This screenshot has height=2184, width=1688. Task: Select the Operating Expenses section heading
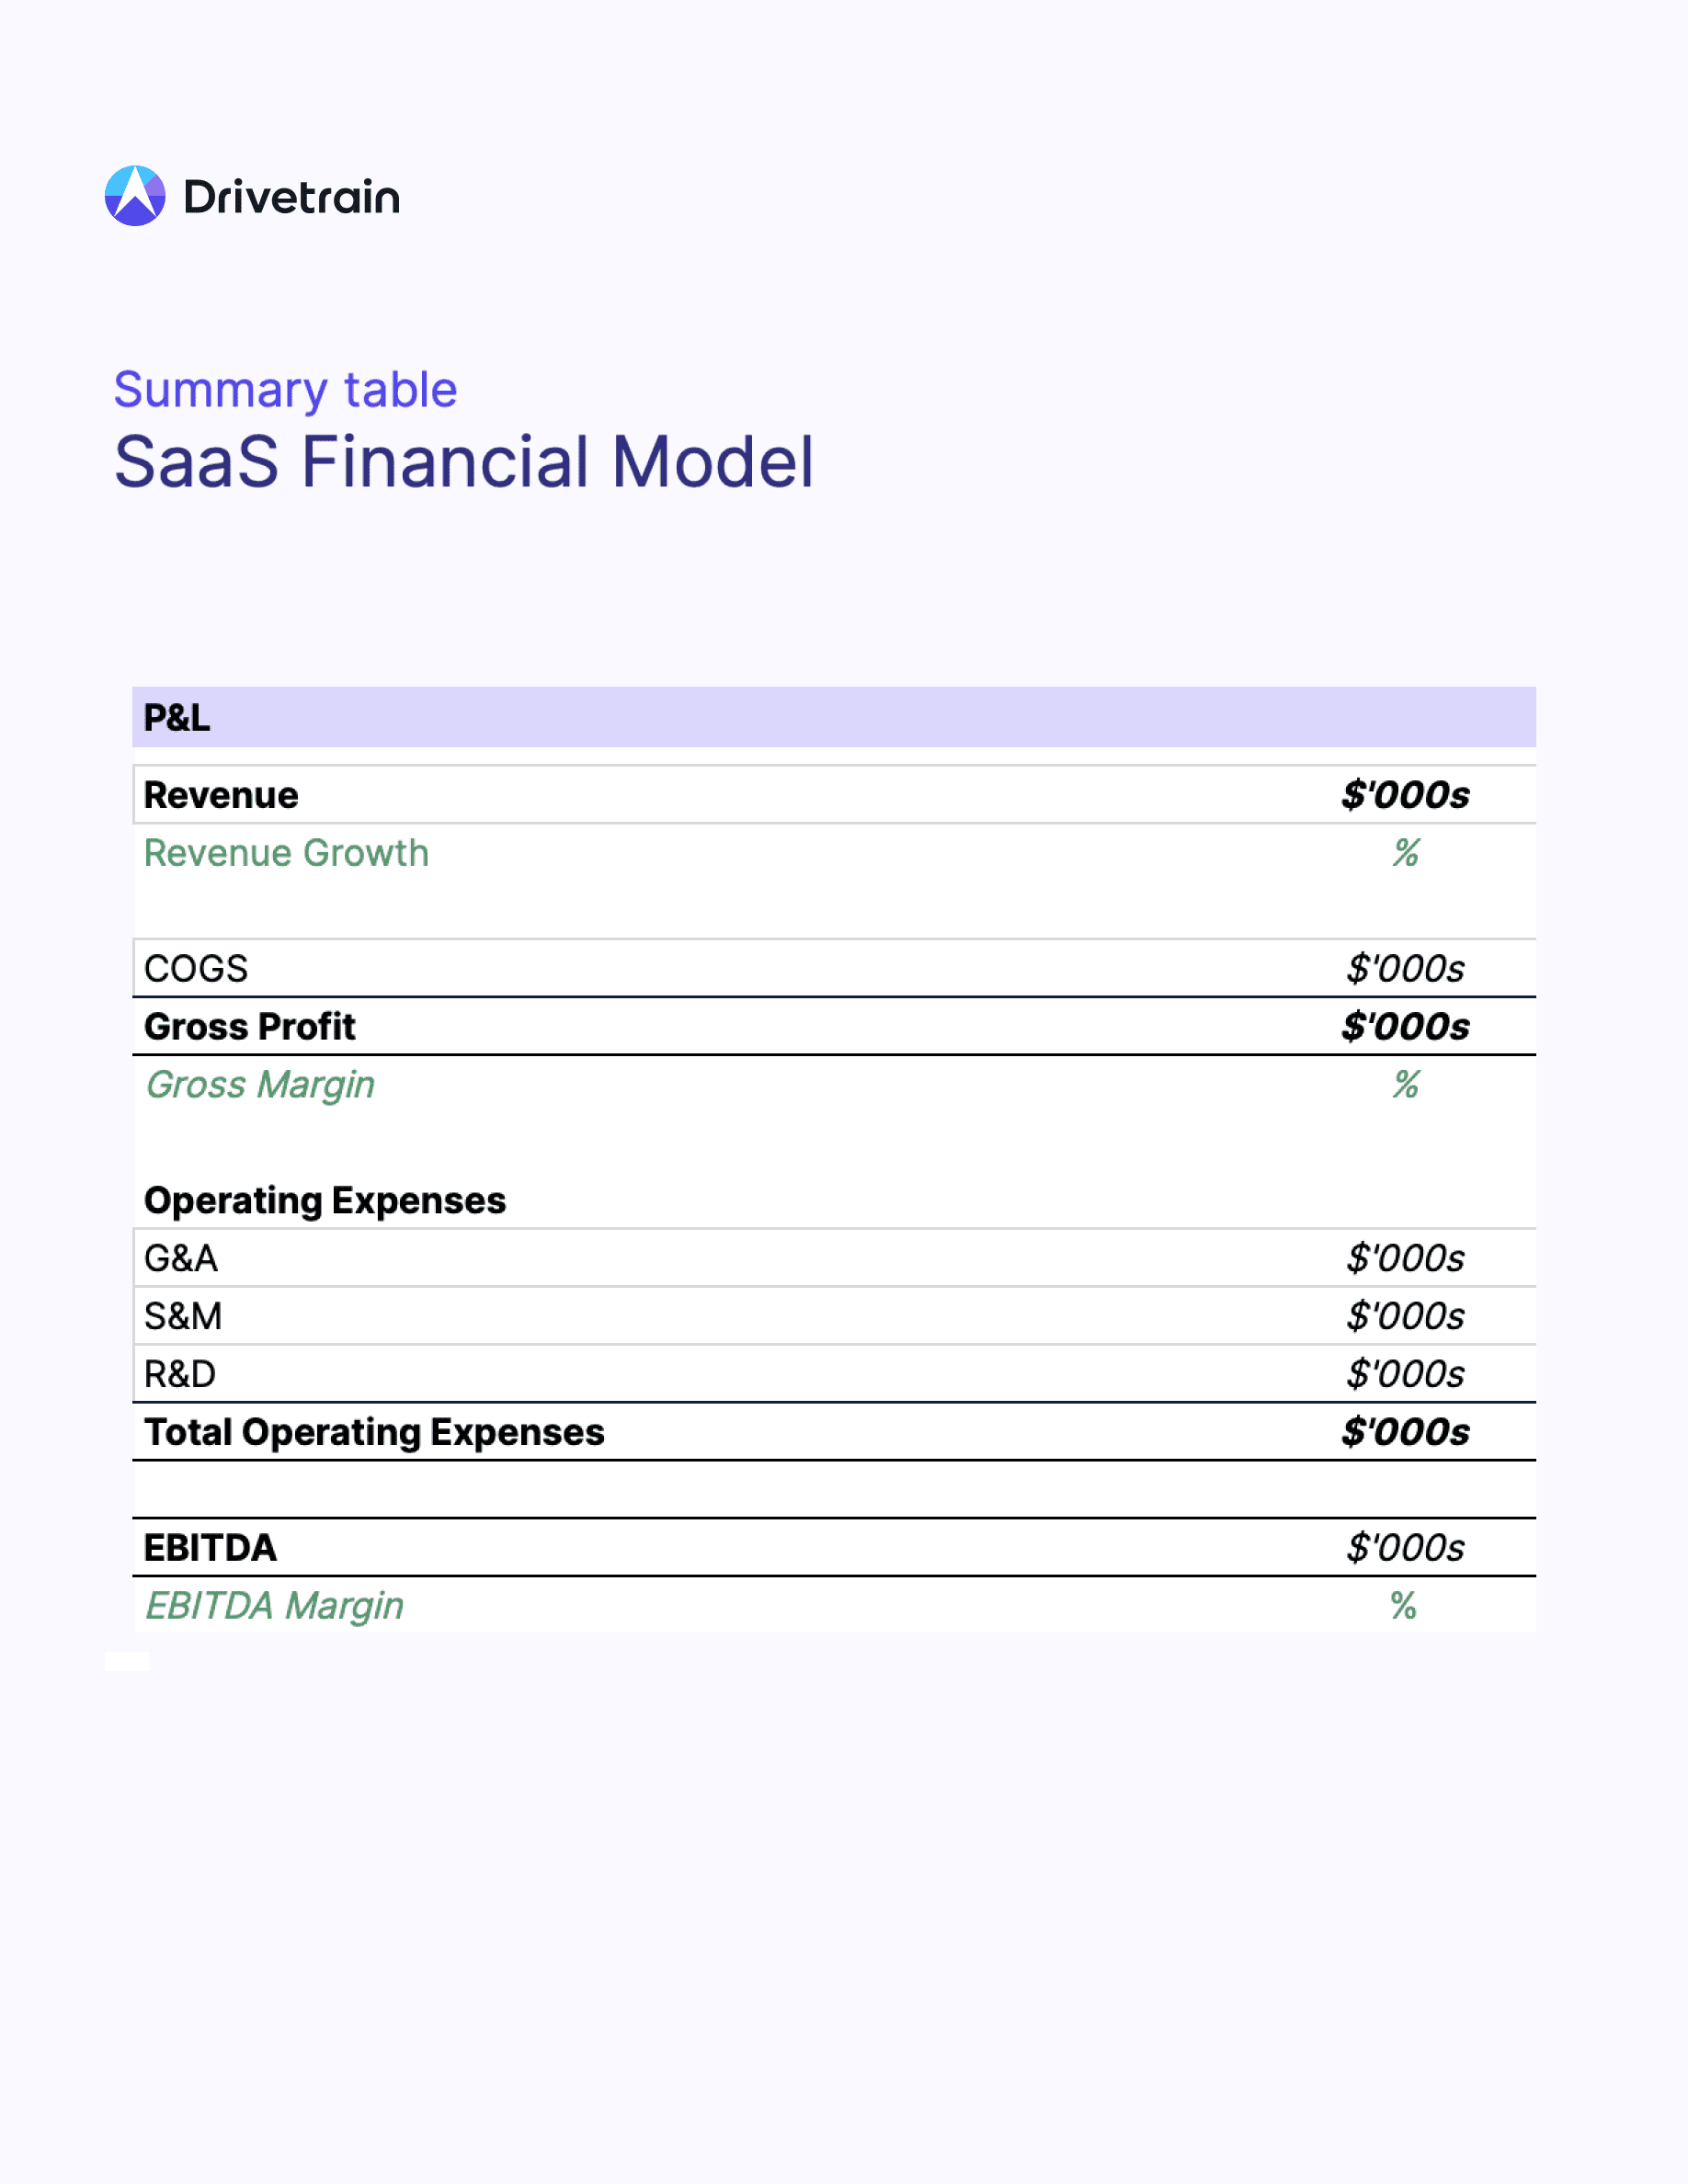[x=325, y=1201]
